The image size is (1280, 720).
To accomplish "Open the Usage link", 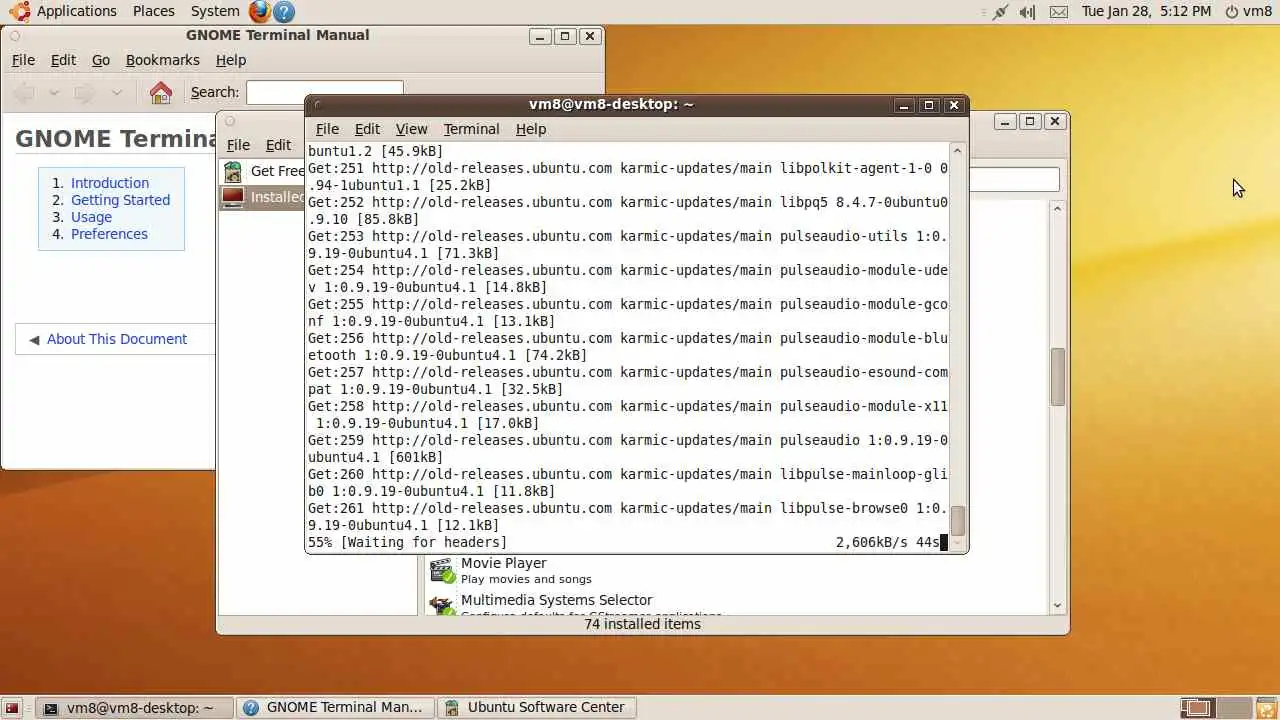I will coord(91,217).
